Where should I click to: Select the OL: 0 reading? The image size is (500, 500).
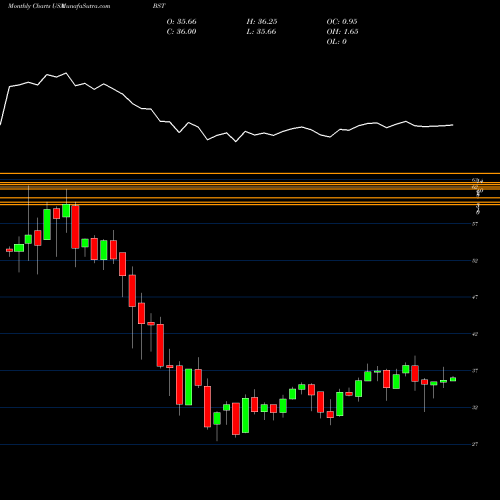336,42
